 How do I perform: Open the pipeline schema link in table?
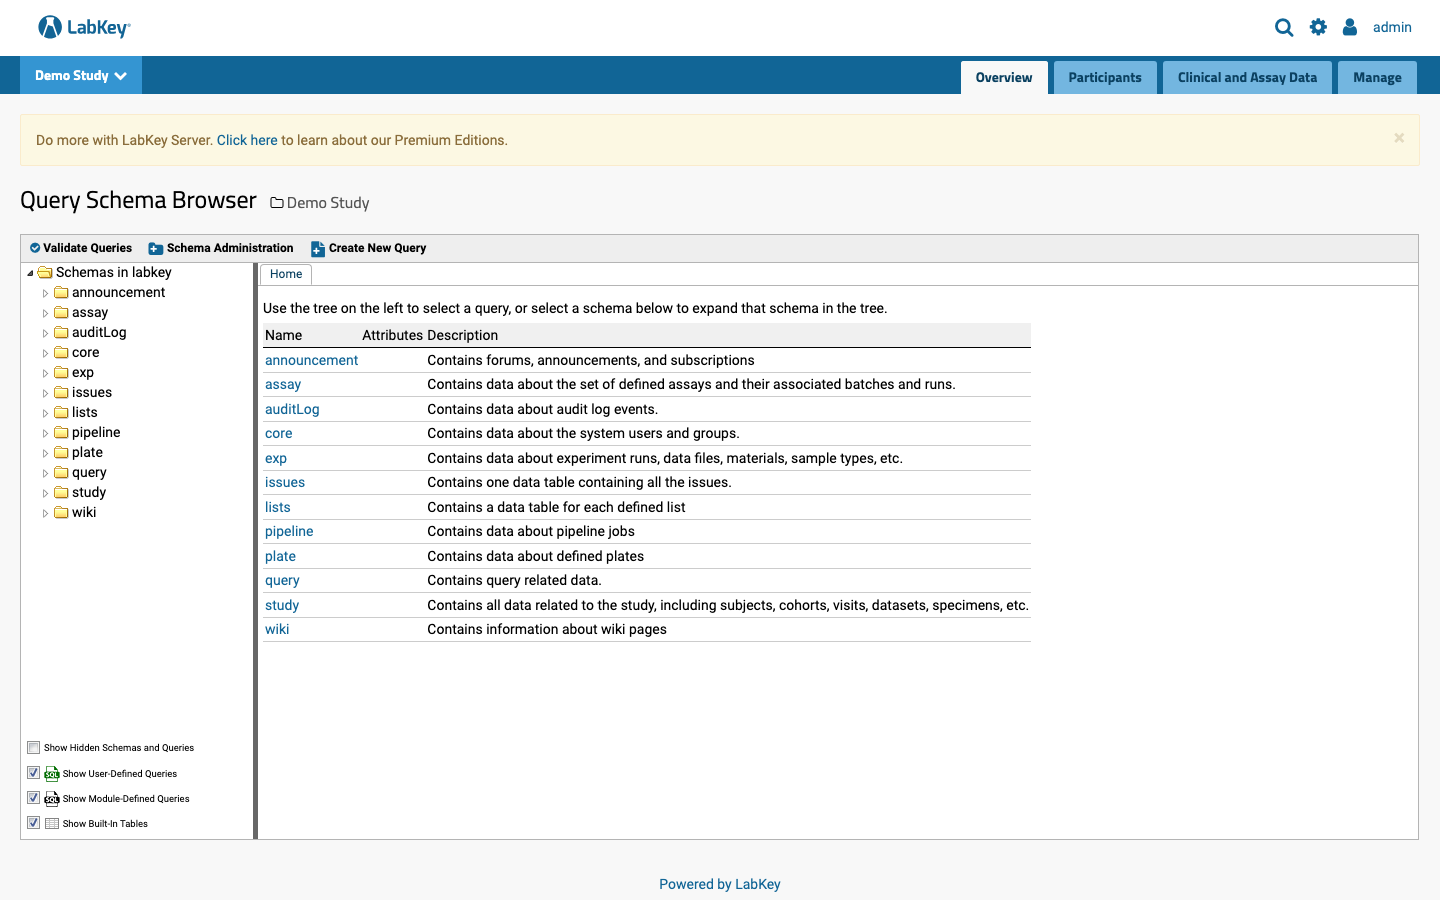289,531
